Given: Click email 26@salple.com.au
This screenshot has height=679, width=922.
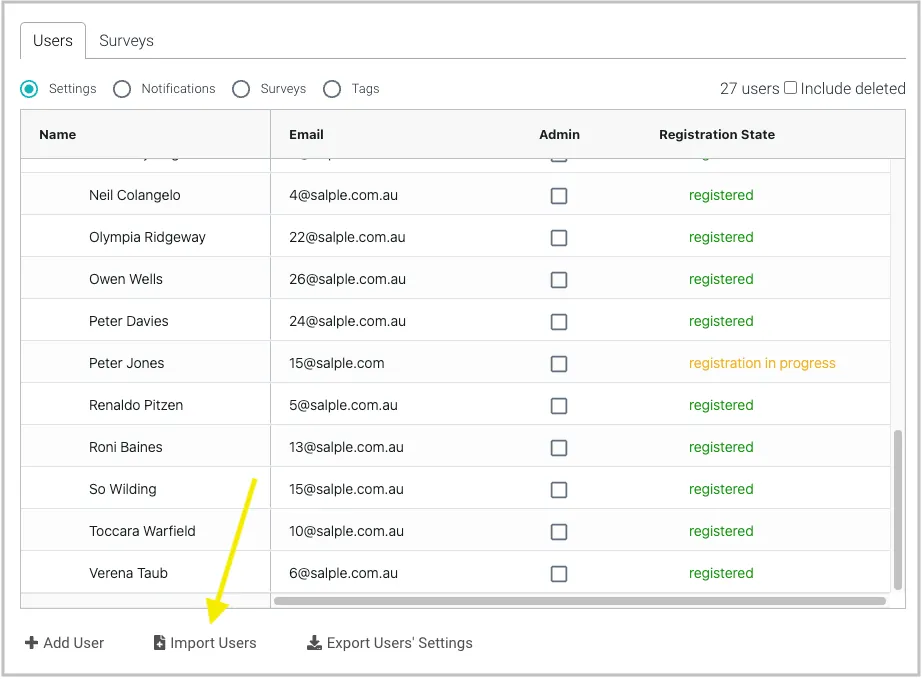Looking at the screenshot, I should [347, 279].
